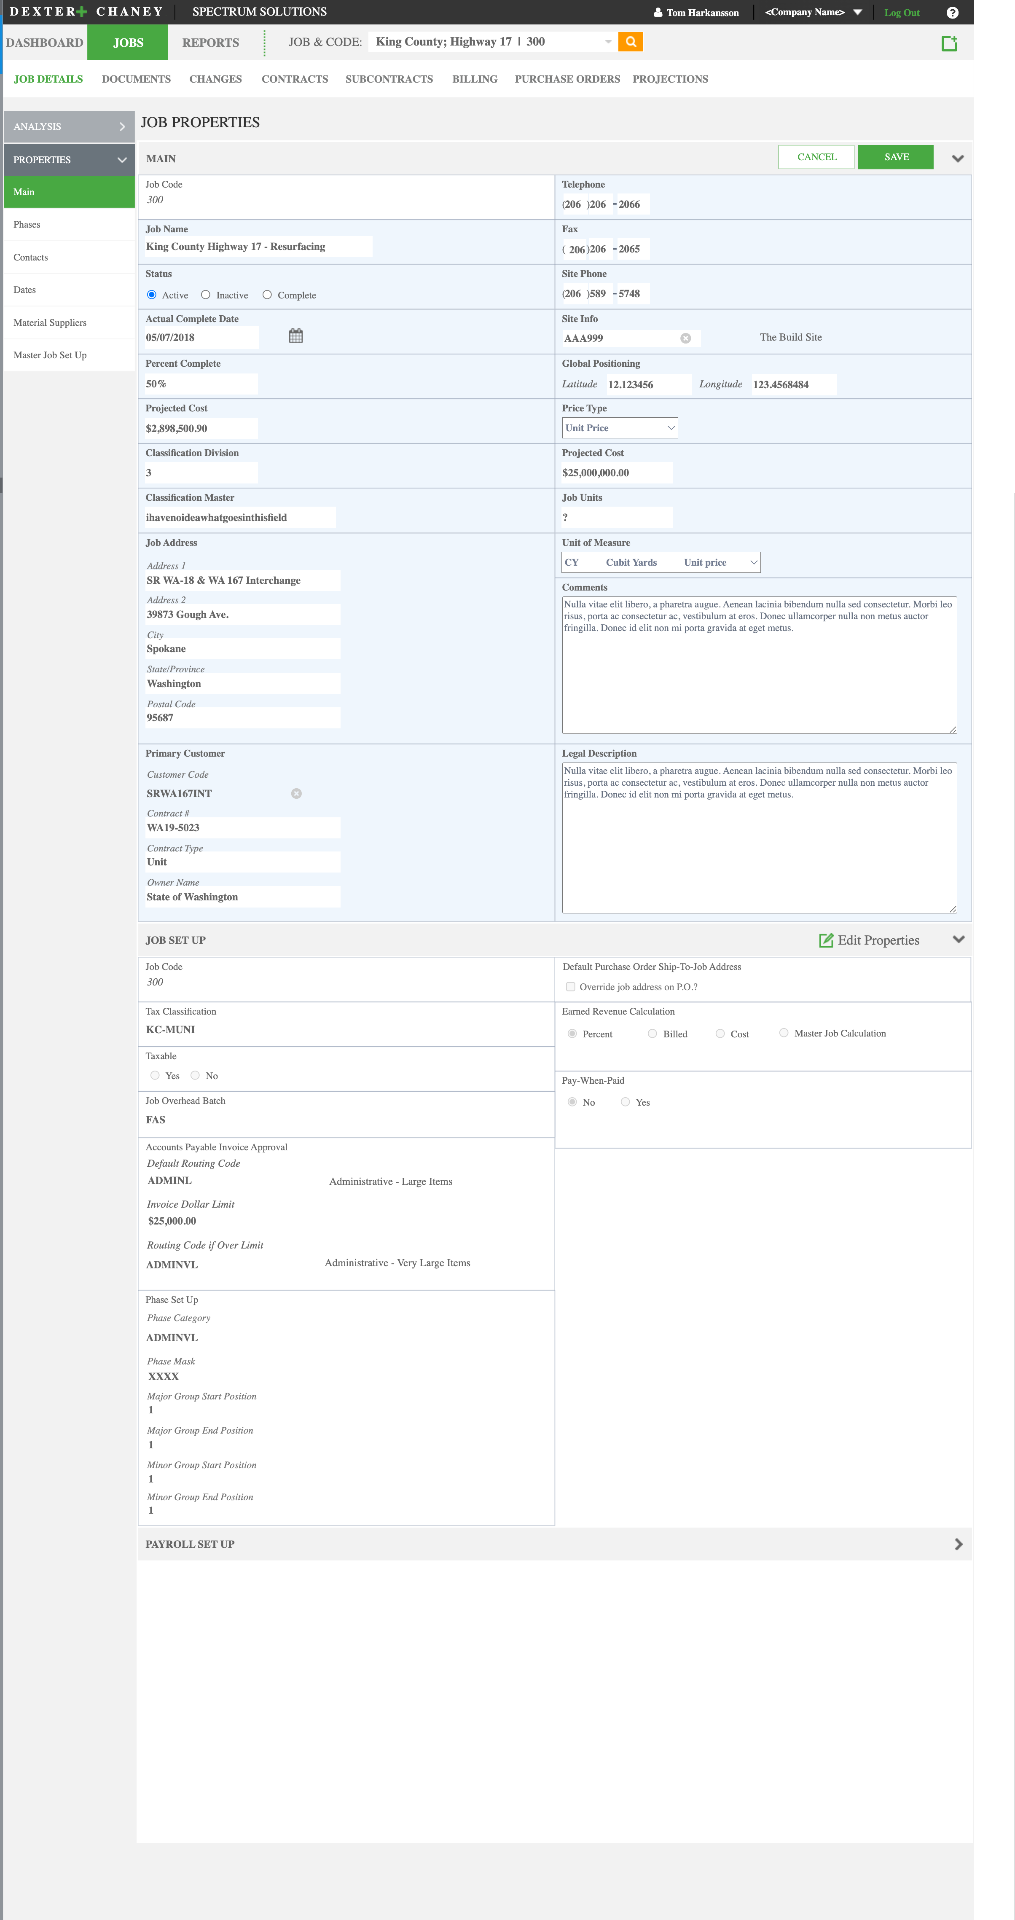Click into the Legal Description text area

click(759, 838)
